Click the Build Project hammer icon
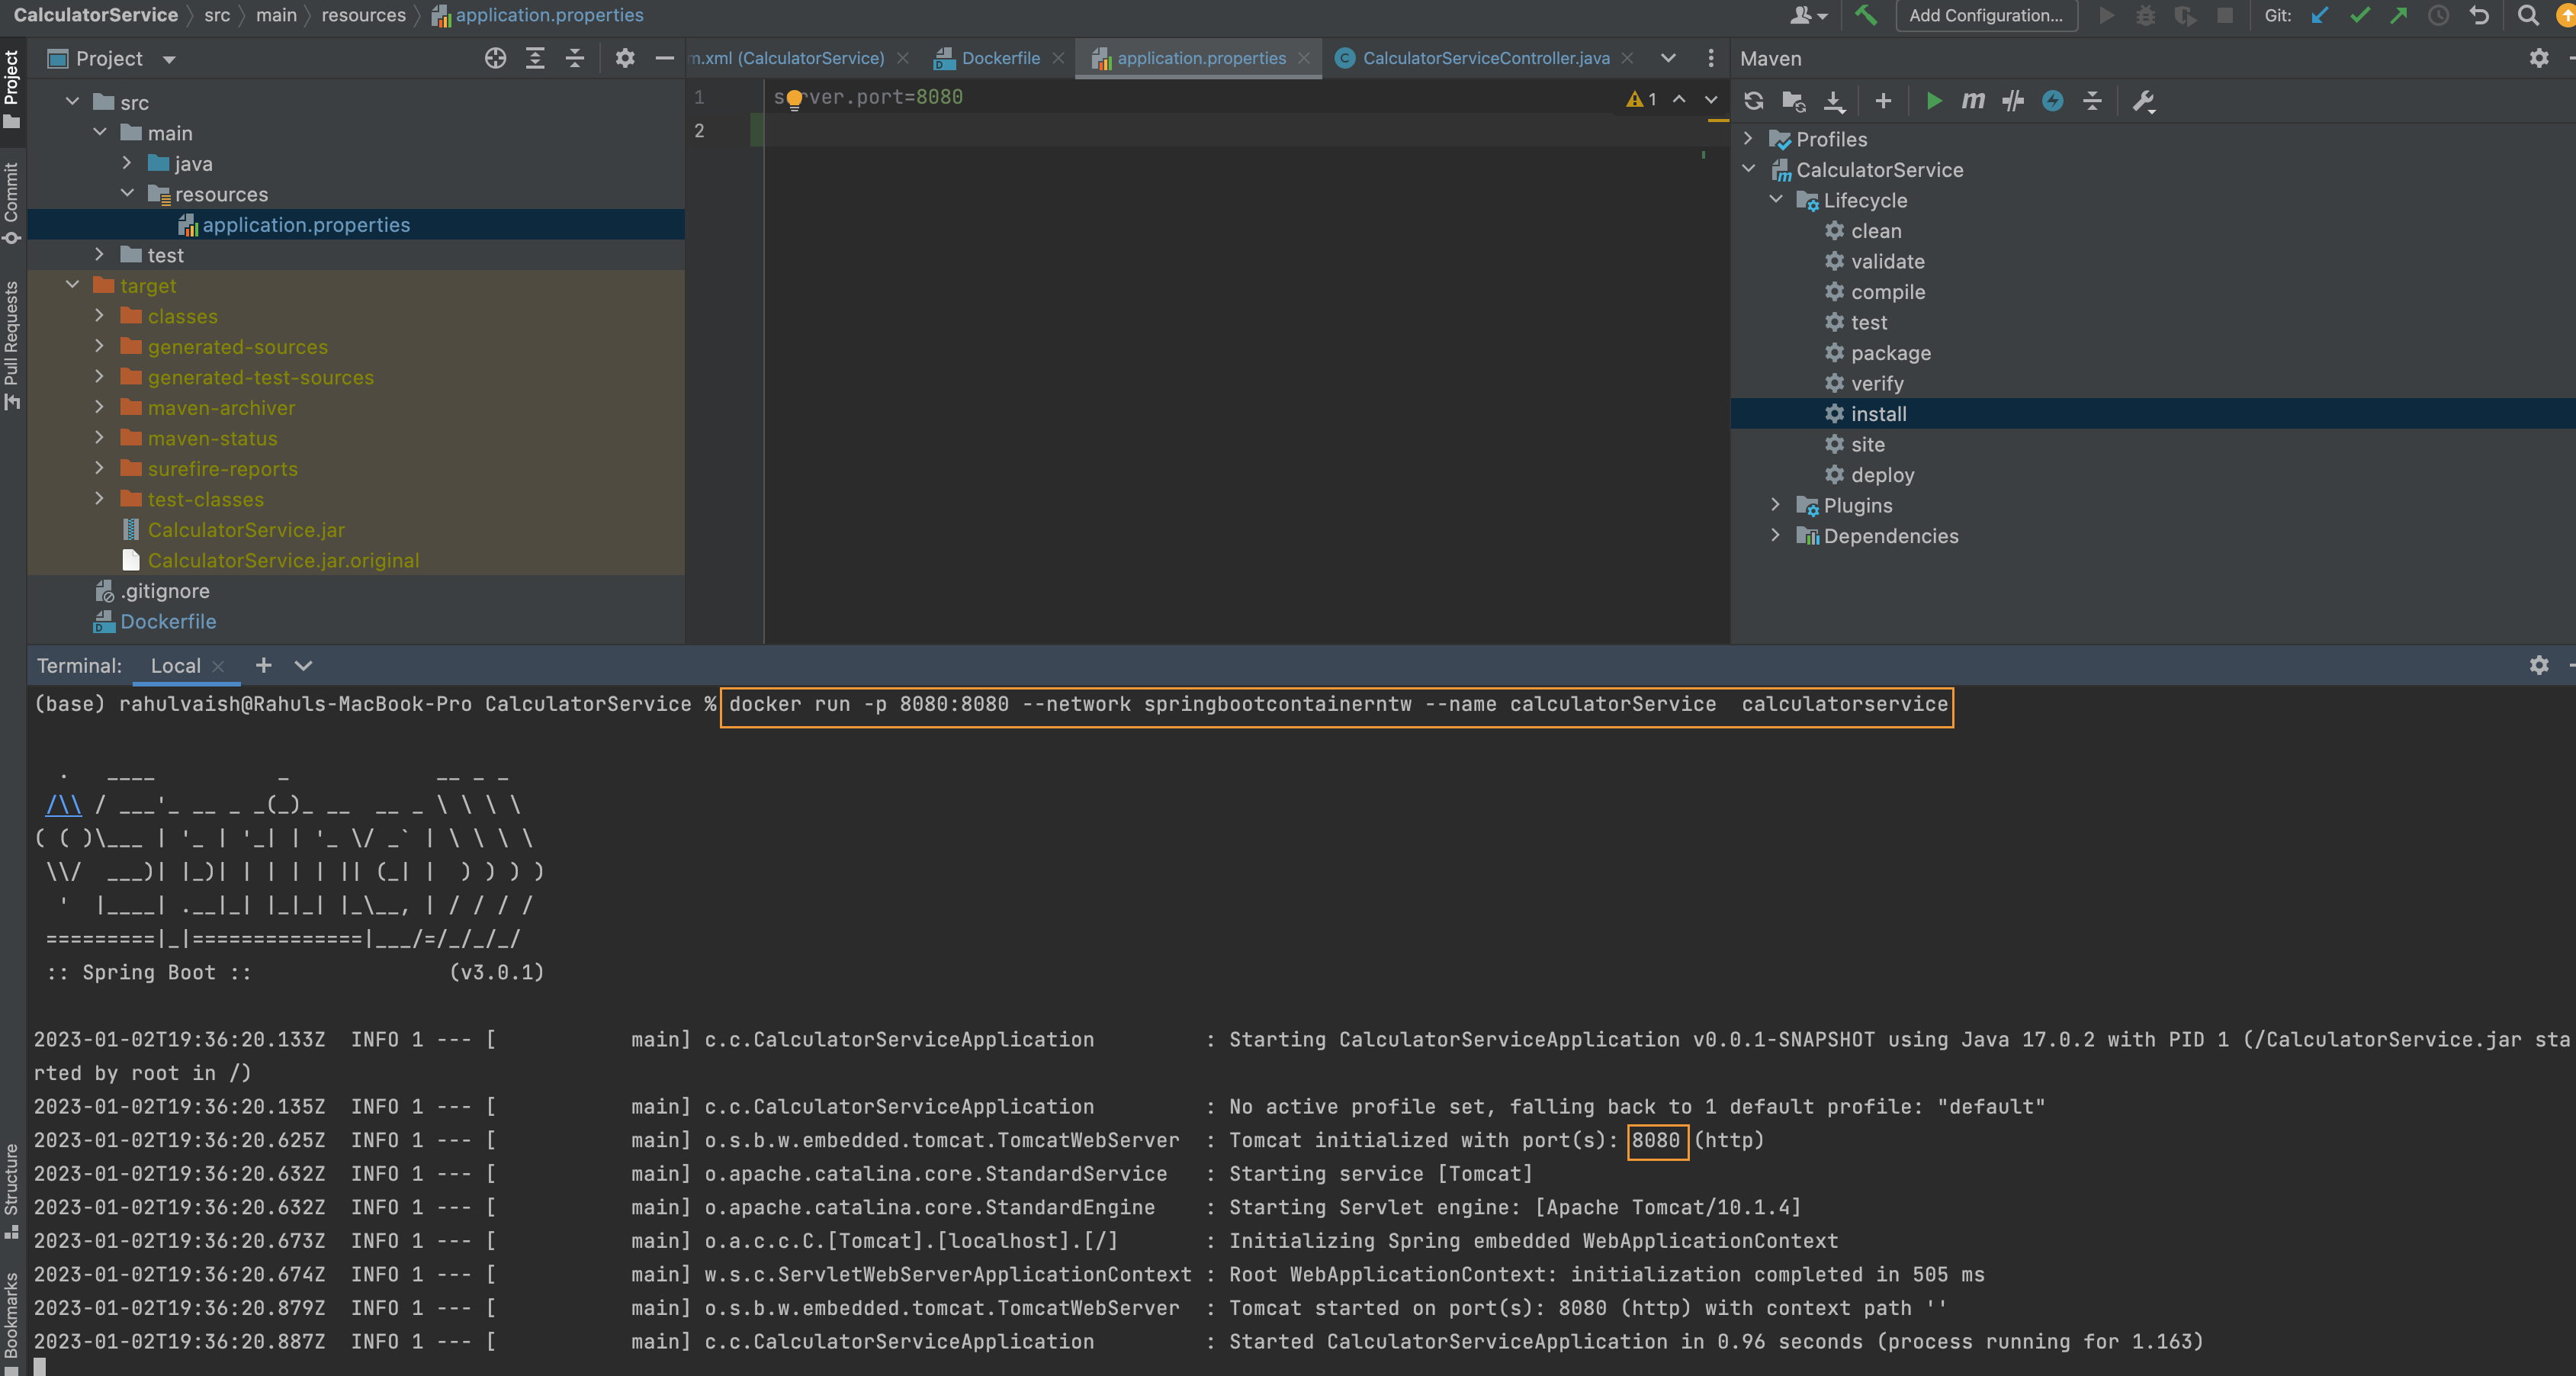 [1865, 15]
